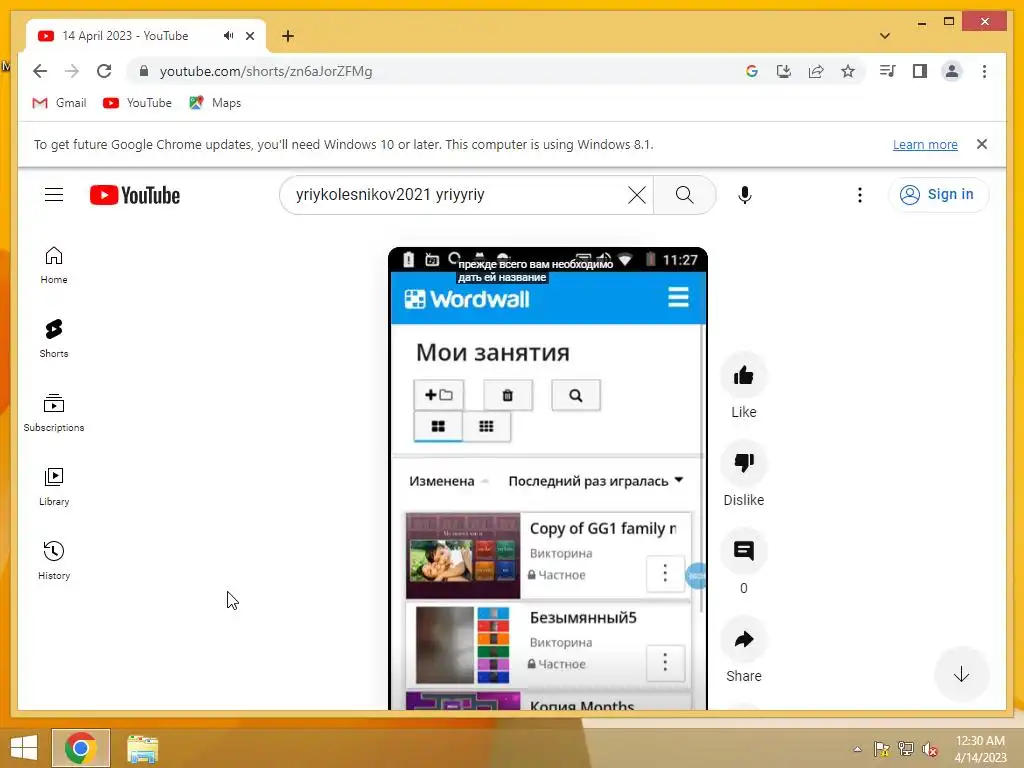This screenshot has height=768, width=1024.
Task: Close the 14 April 2023 YouTube tab
Action: [250, 36]
